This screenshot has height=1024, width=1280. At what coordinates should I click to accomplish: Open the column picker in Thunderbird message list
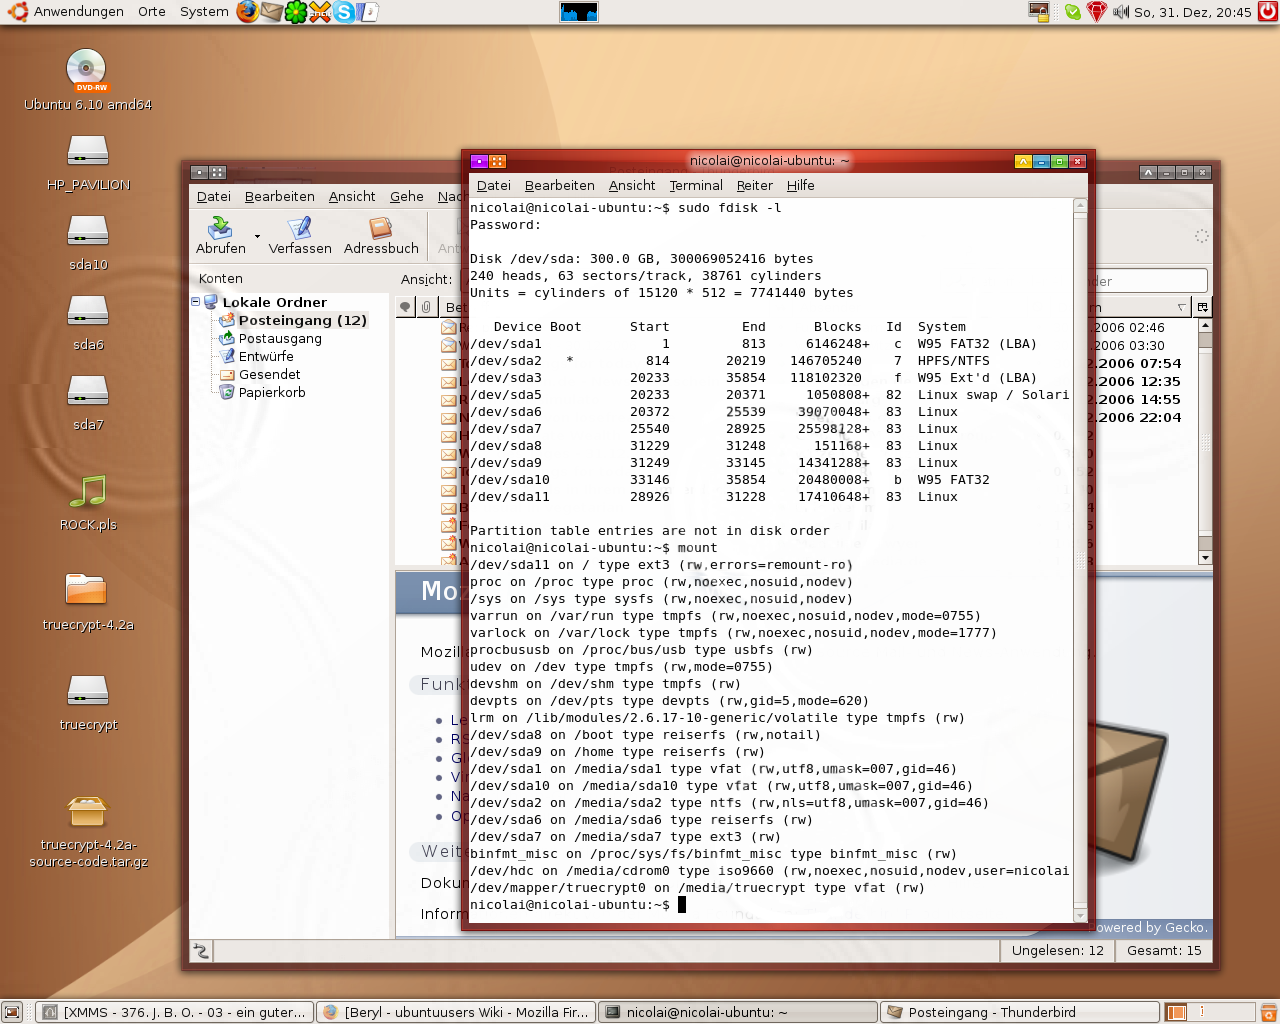coord(1202,307)
